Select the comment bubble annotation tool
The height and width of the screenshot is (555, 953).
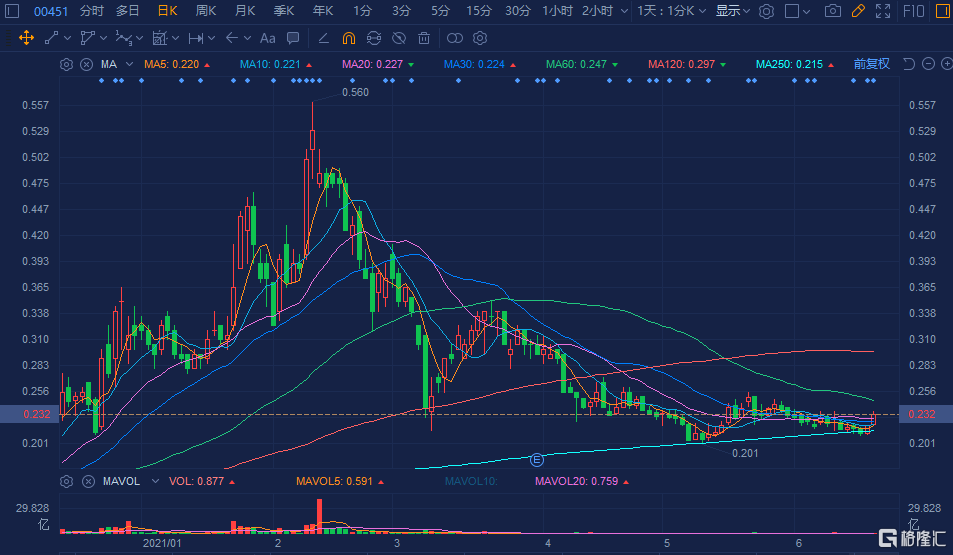tap(293, 38)
